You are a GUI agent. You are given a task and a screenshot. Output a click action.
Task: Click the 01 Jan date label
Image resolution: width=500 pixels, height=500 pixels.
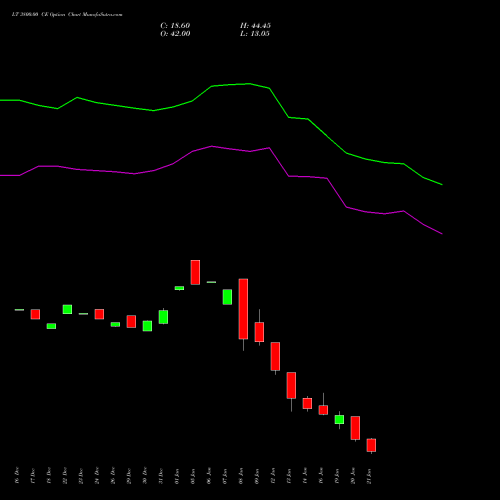(x=177, y=476)
